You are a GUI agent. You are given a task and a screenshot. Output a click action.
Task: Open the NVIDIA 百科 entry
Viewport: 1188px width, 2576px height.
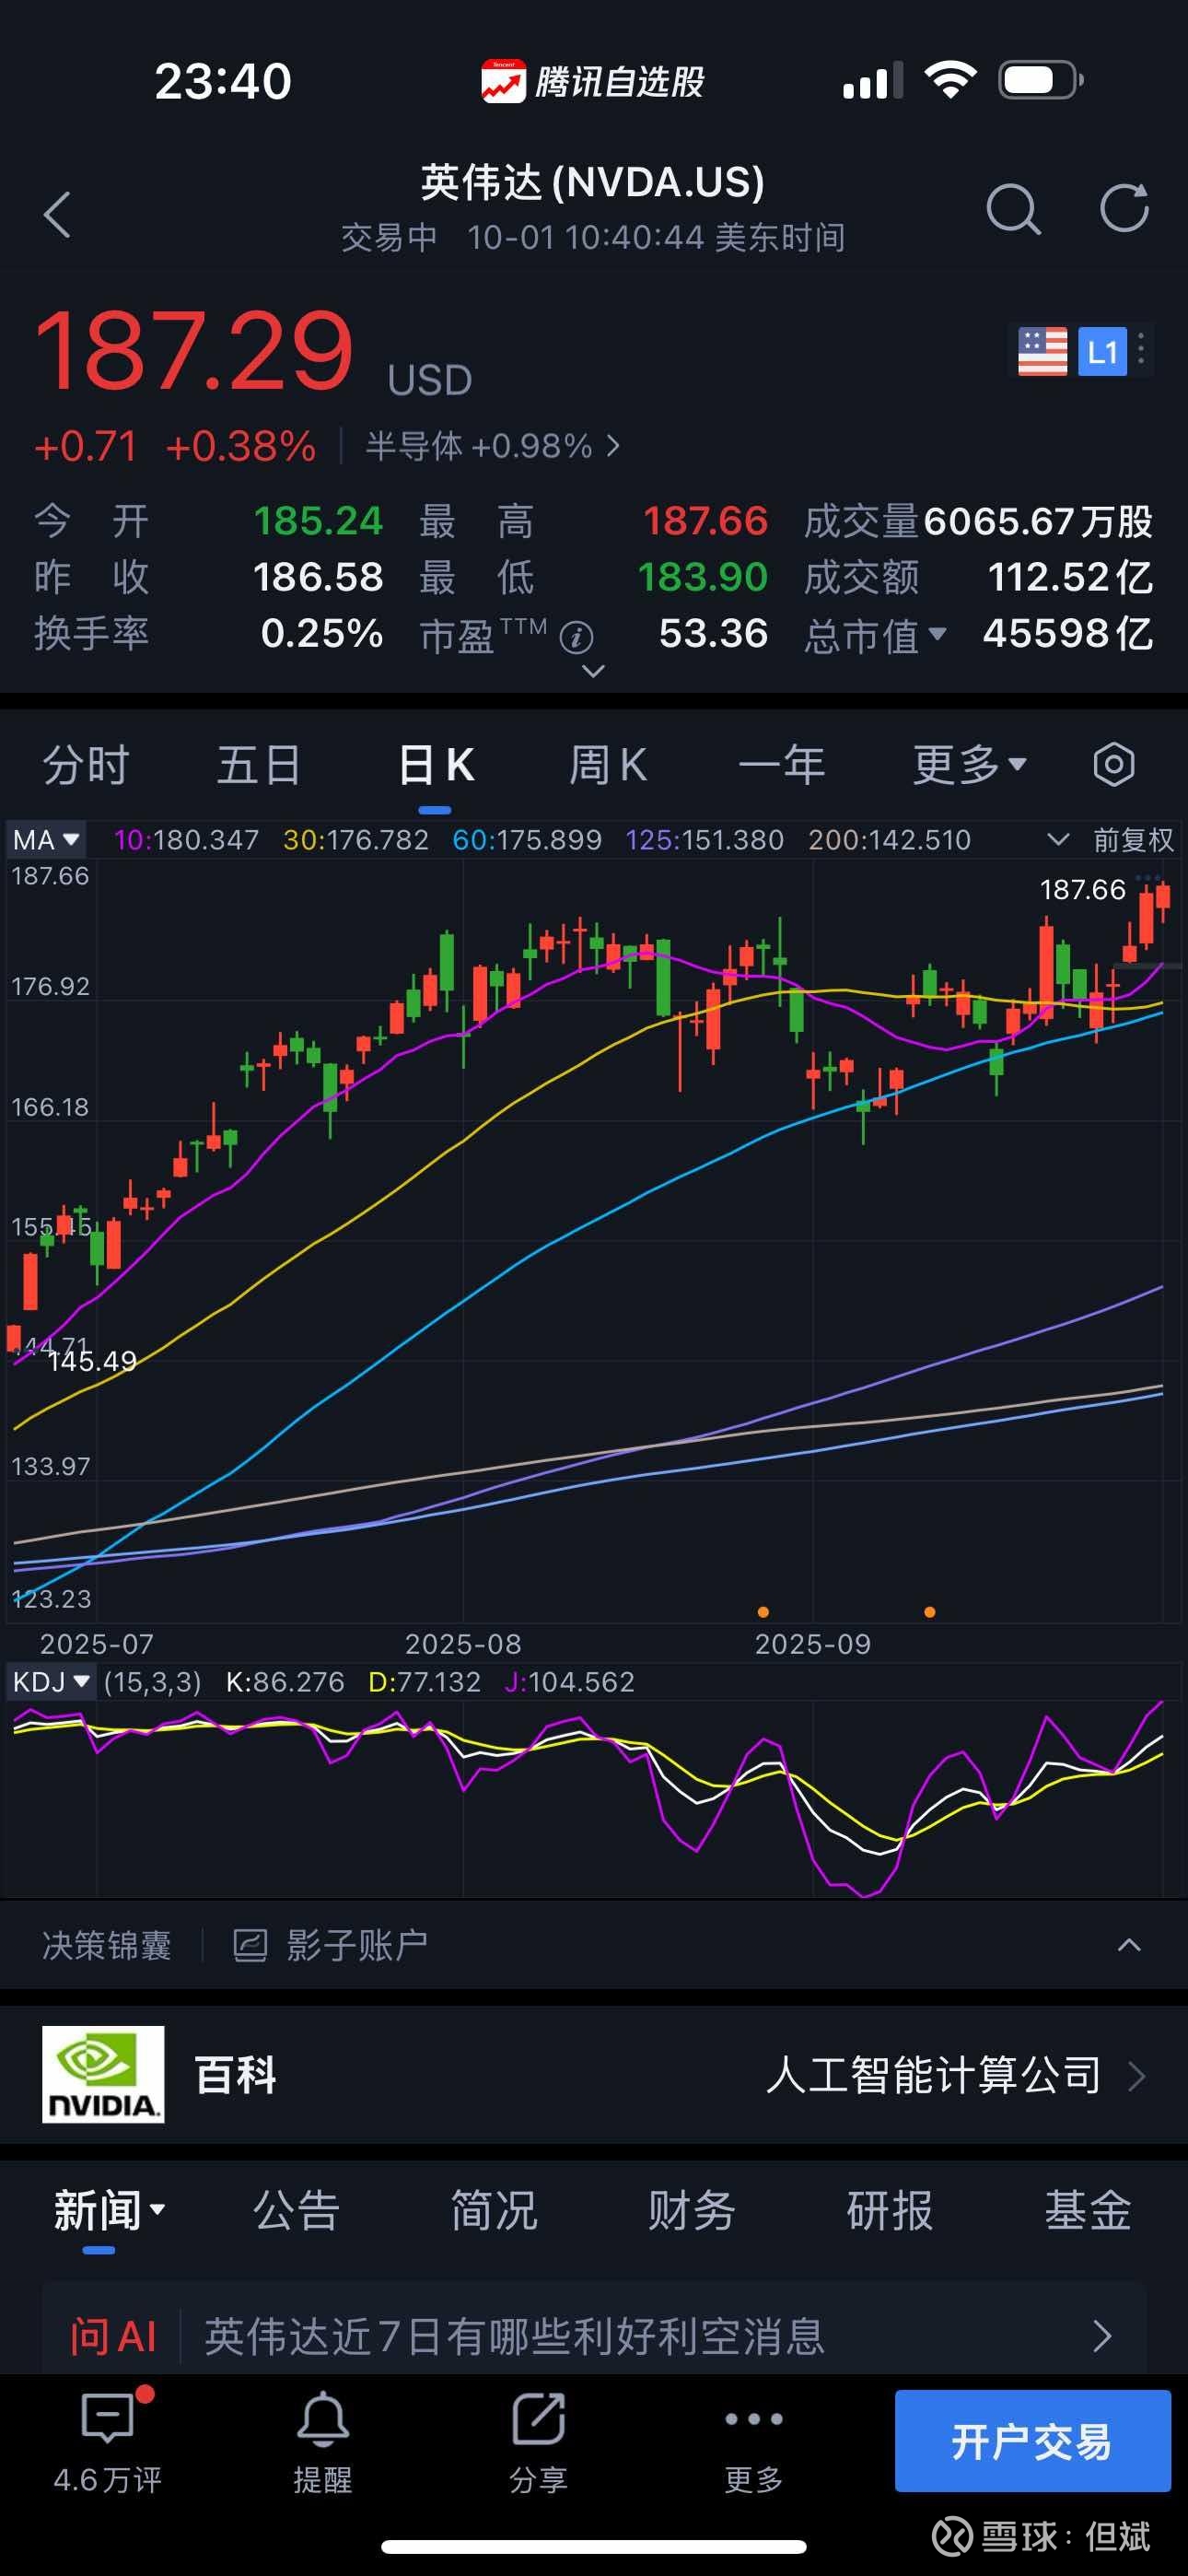tap(594, 2075)
